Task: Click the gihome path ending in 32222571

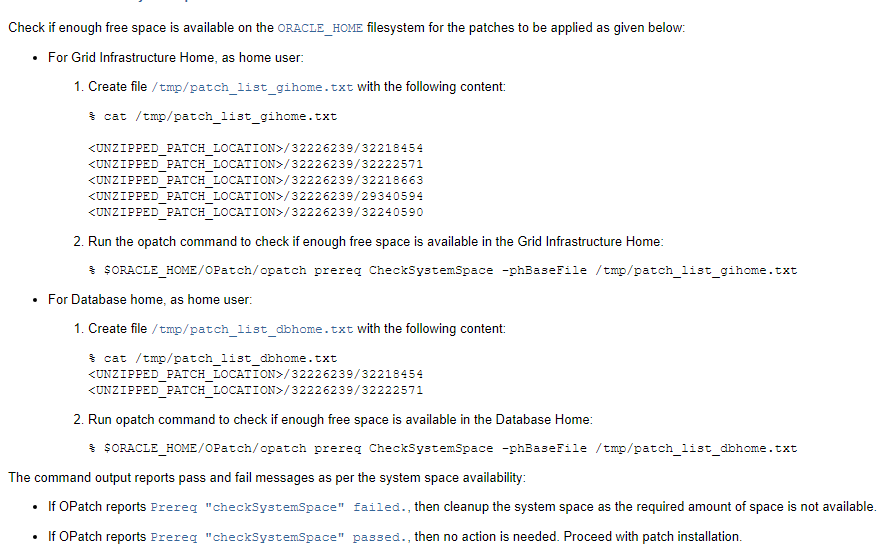Action: [x=255, y=165]
